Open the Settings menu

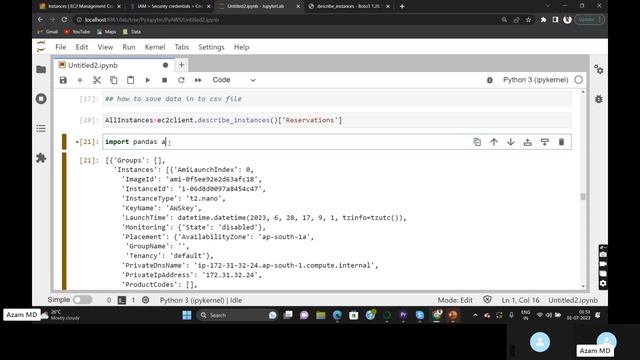211,47
